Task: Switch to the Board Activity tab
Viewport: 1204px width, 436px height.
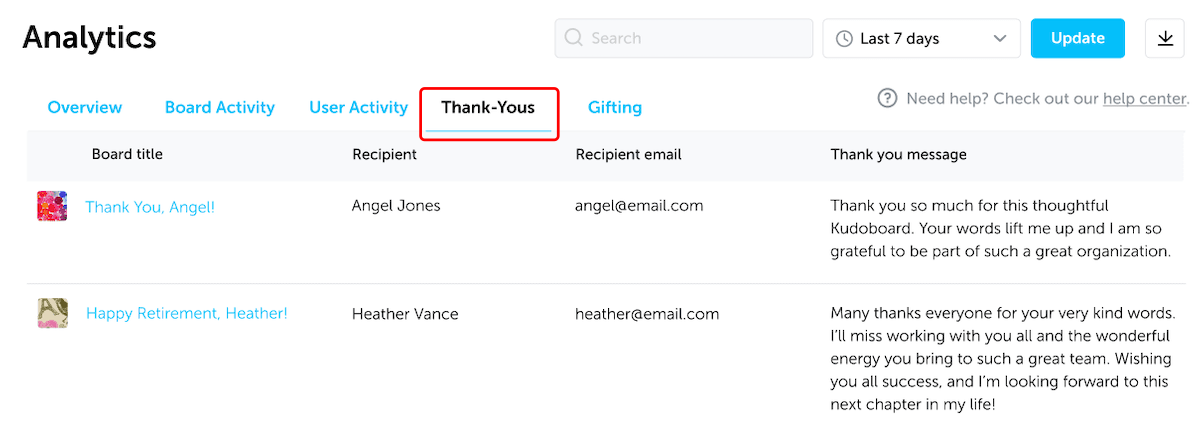Action: coord(220,107)
